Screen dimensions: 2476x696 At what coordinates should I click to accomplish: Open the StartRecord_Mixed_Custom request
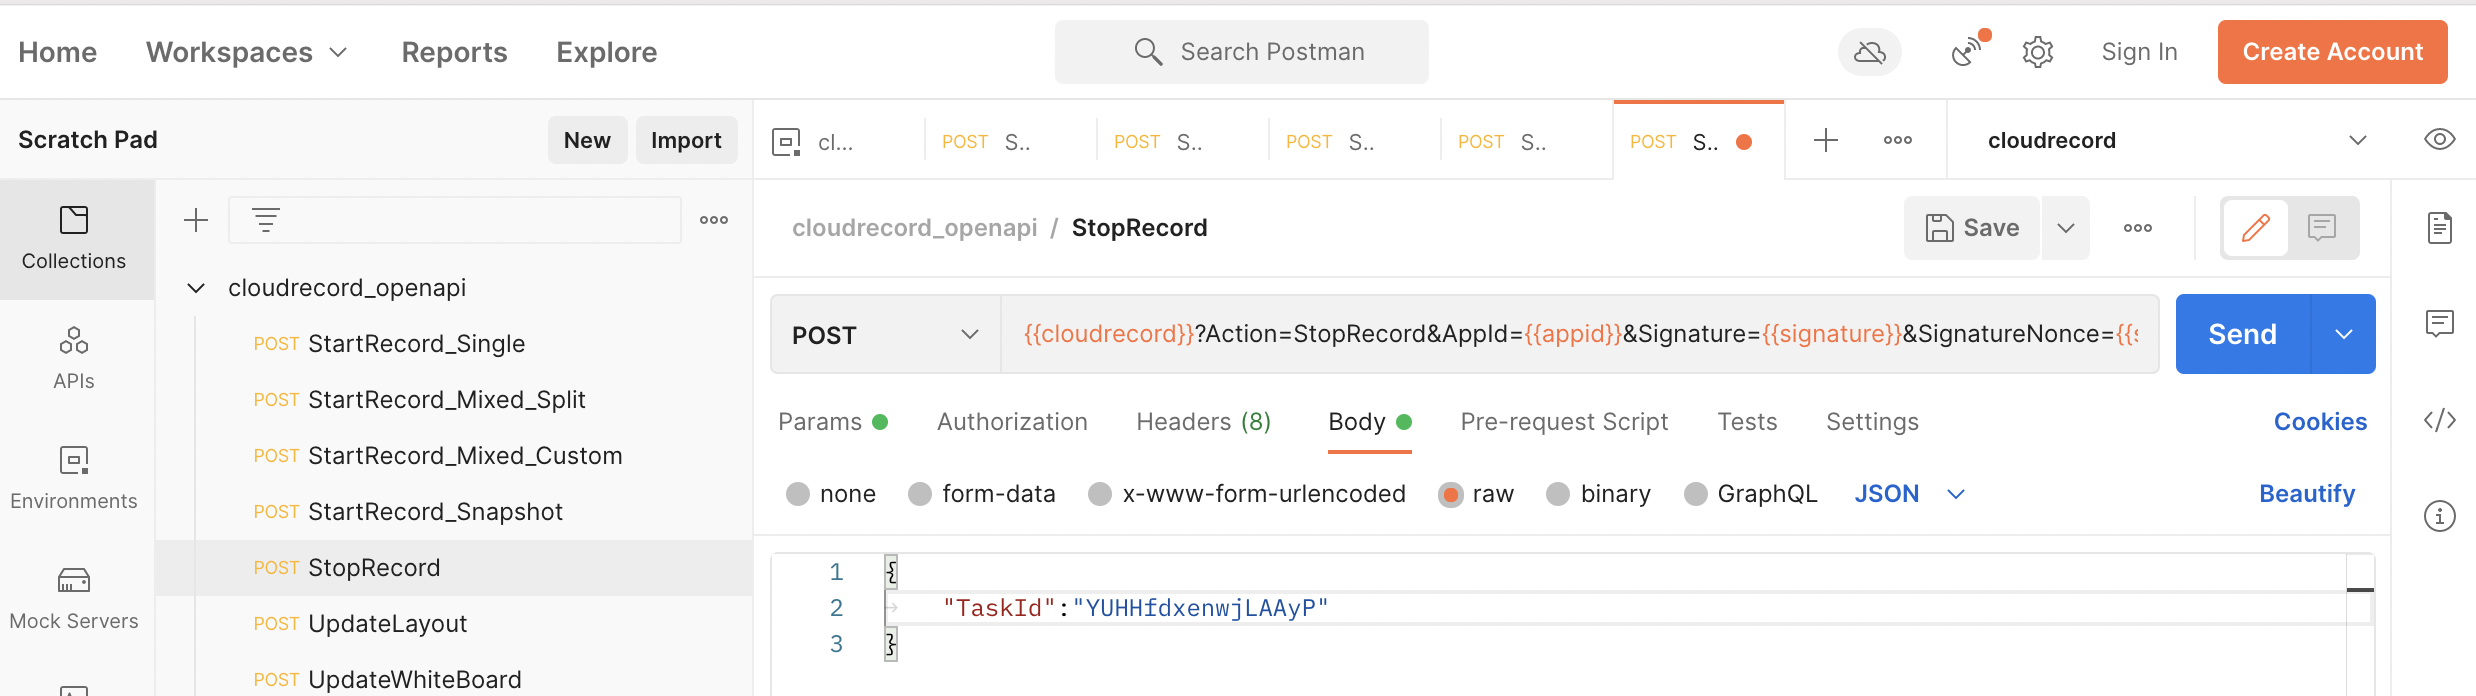click(454, 456)
